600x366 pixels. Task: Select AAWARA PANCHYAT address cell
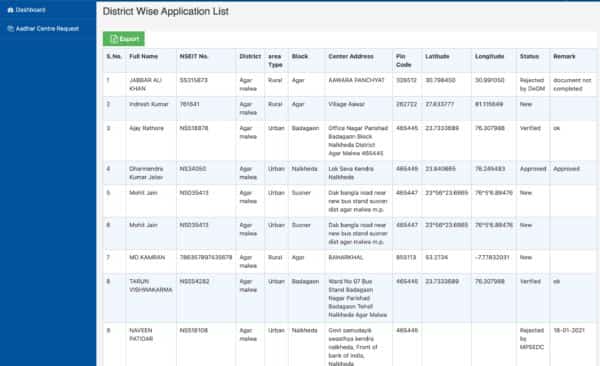(x=356, y=80)
